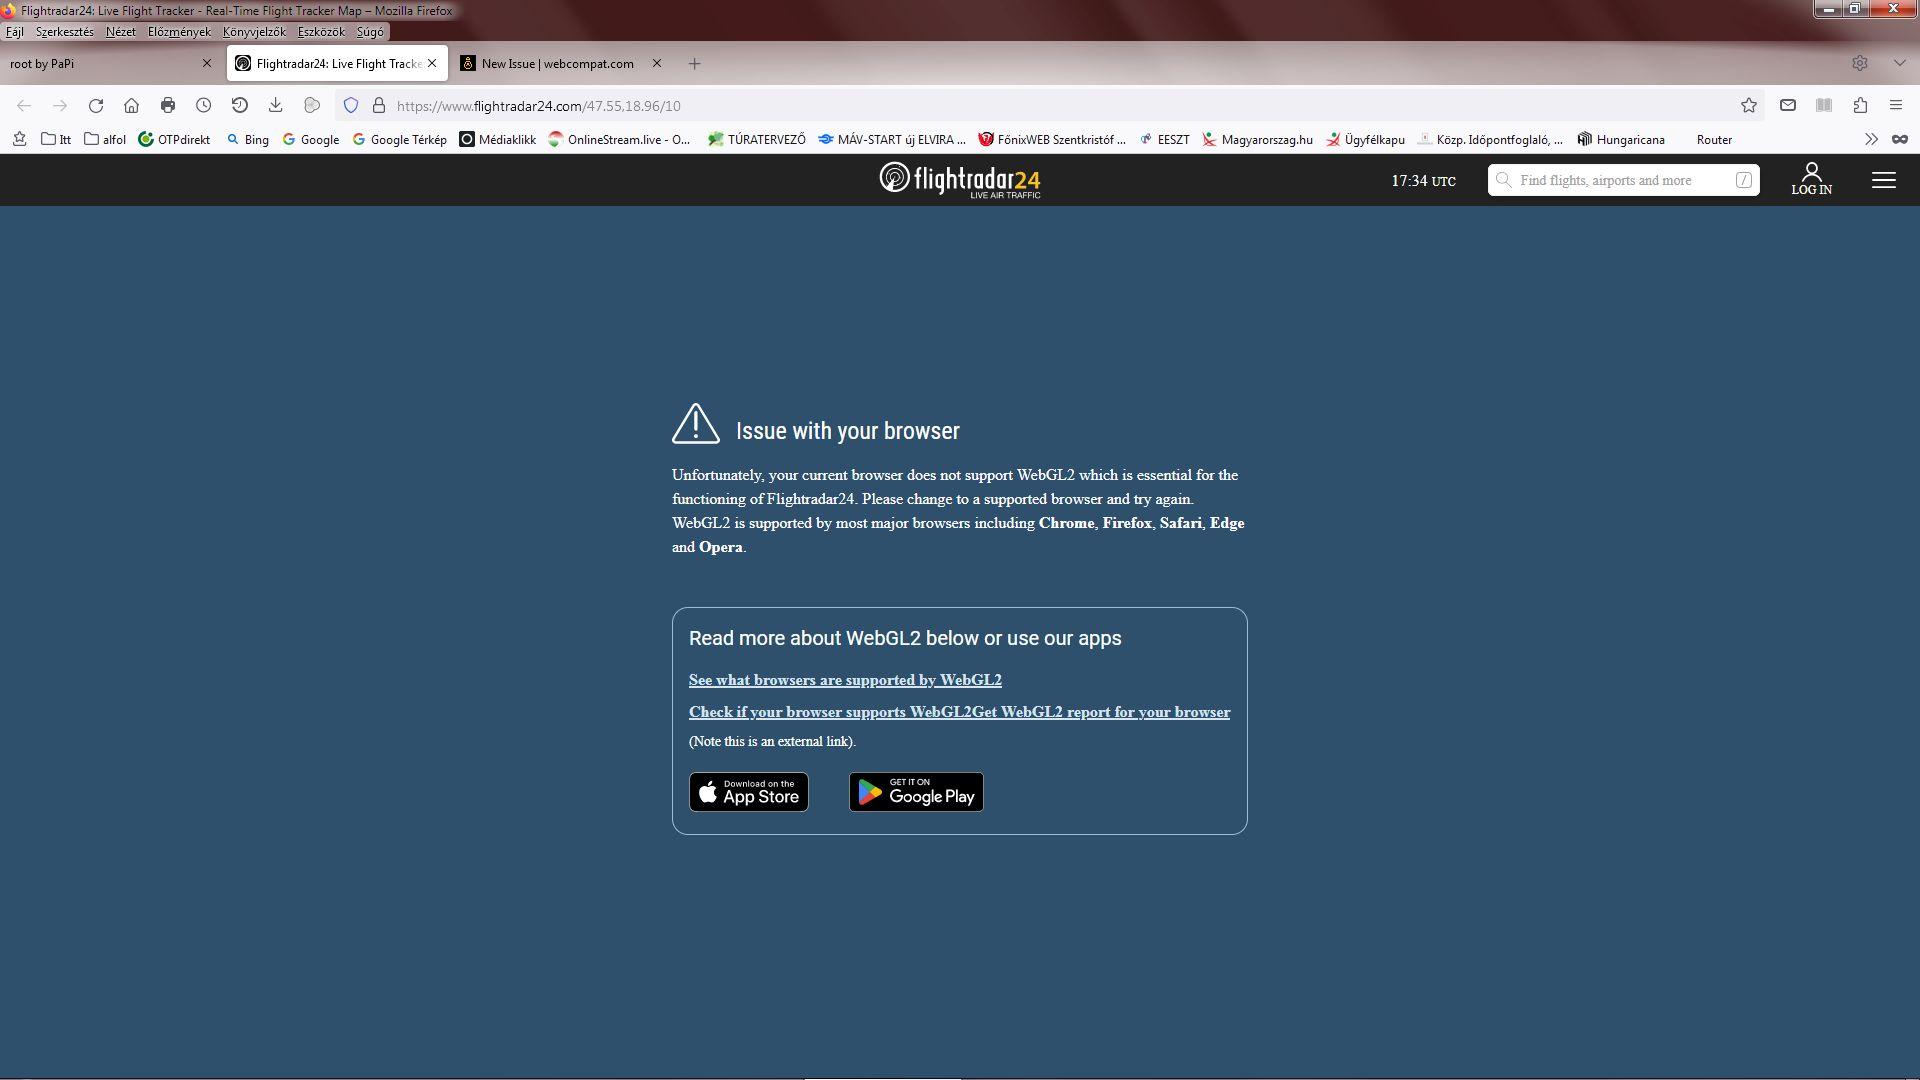This screenshot has width=1920, height=1080.
Task: Open the Flightradar24 hamburger menu
Action: [x=1884, y=180]
